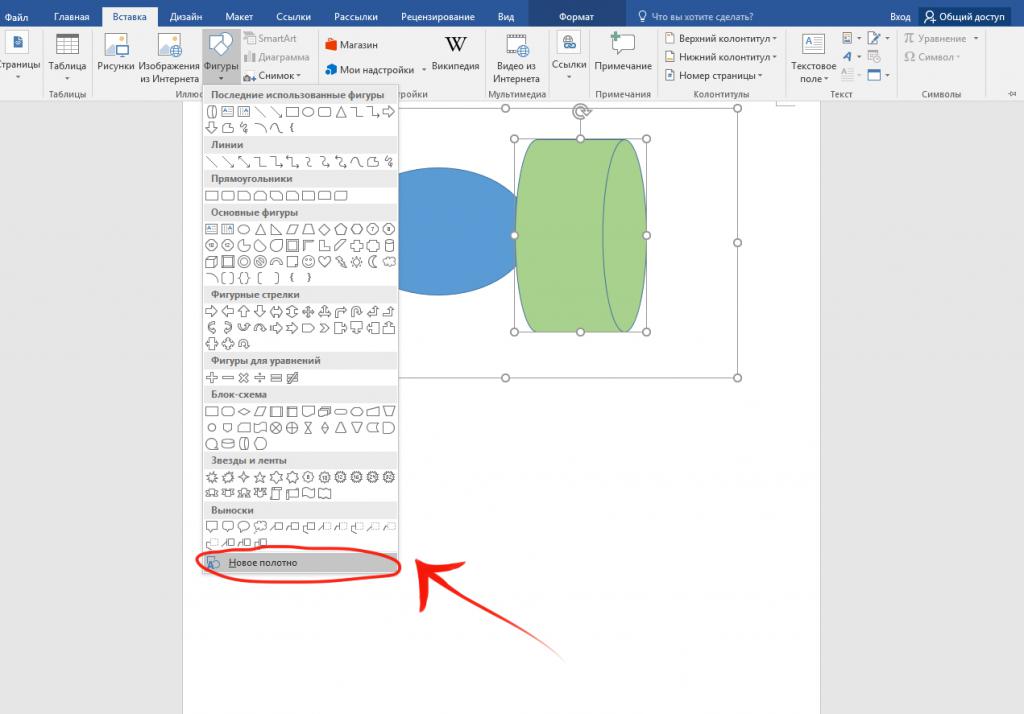Screen dimensions: 1024x714
Task: Select the smiley face shape
Action: click(x=308, y=262)
